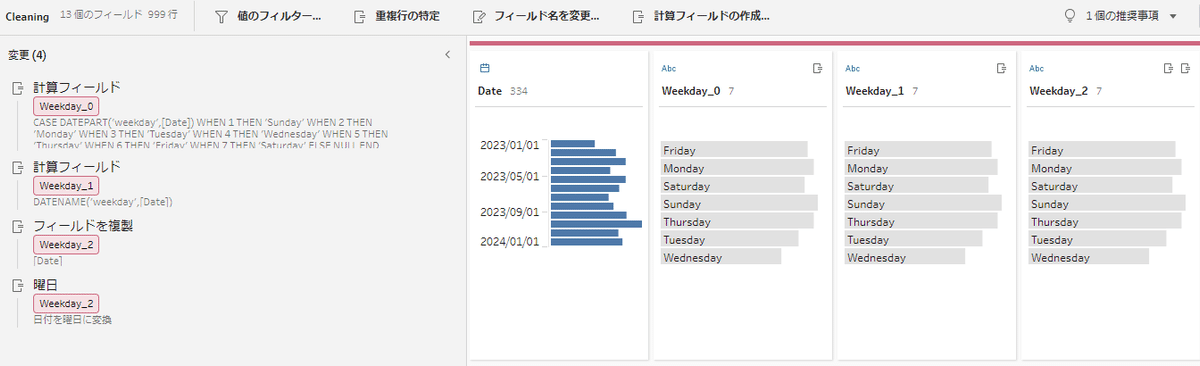This screenshot has height=366, width=1200.
Task: Click the calculated field icon on Weekday_0 card
Action: tap(817, 68)
